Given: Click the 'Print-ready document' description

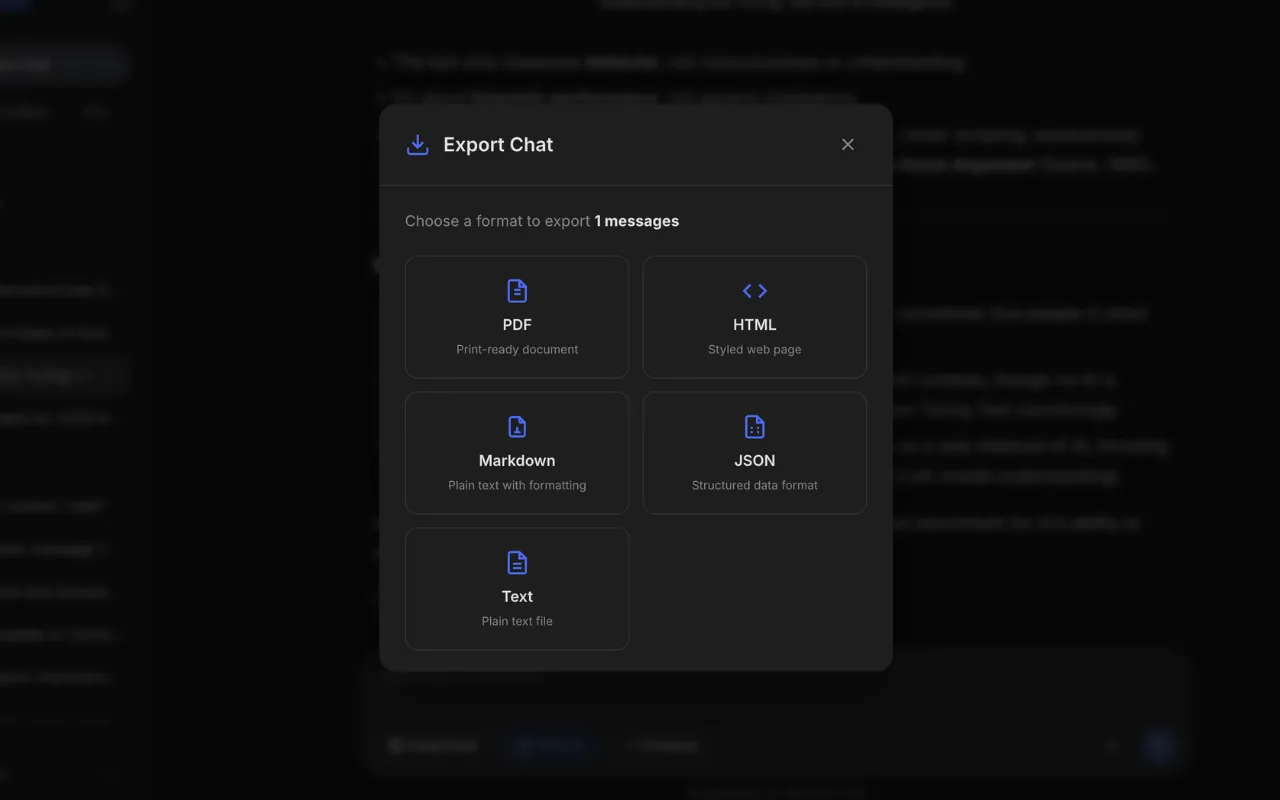Looking at the screenshot, I should pos(517,350).
